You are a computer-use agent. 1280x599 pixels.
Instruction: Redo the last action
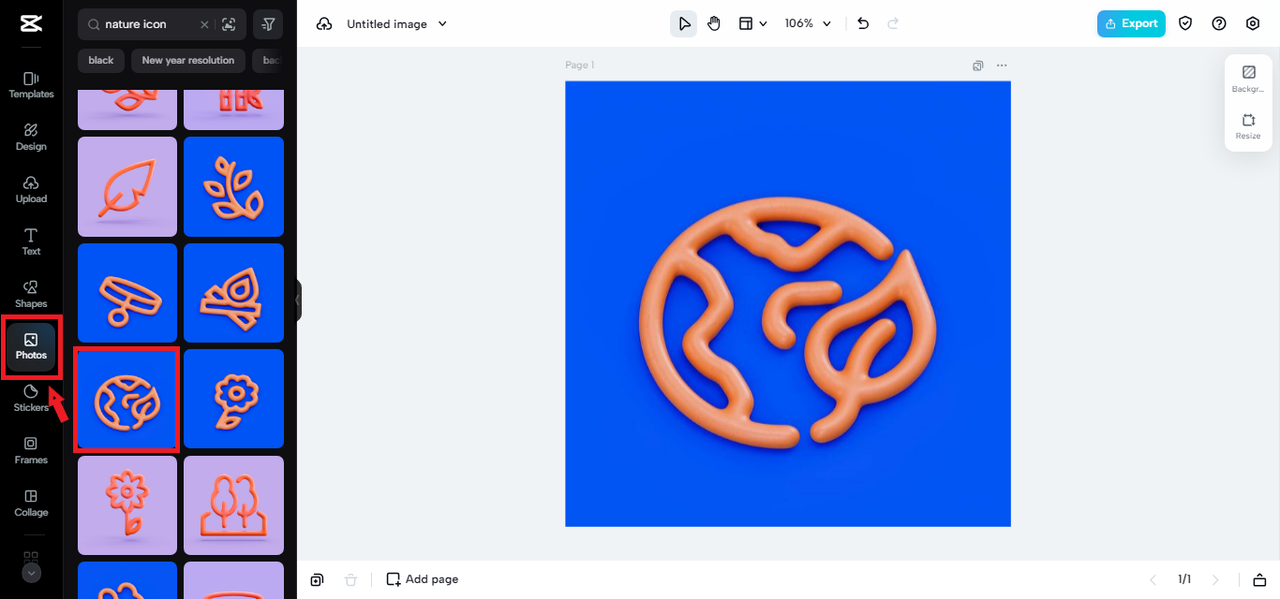pos(893,24)
